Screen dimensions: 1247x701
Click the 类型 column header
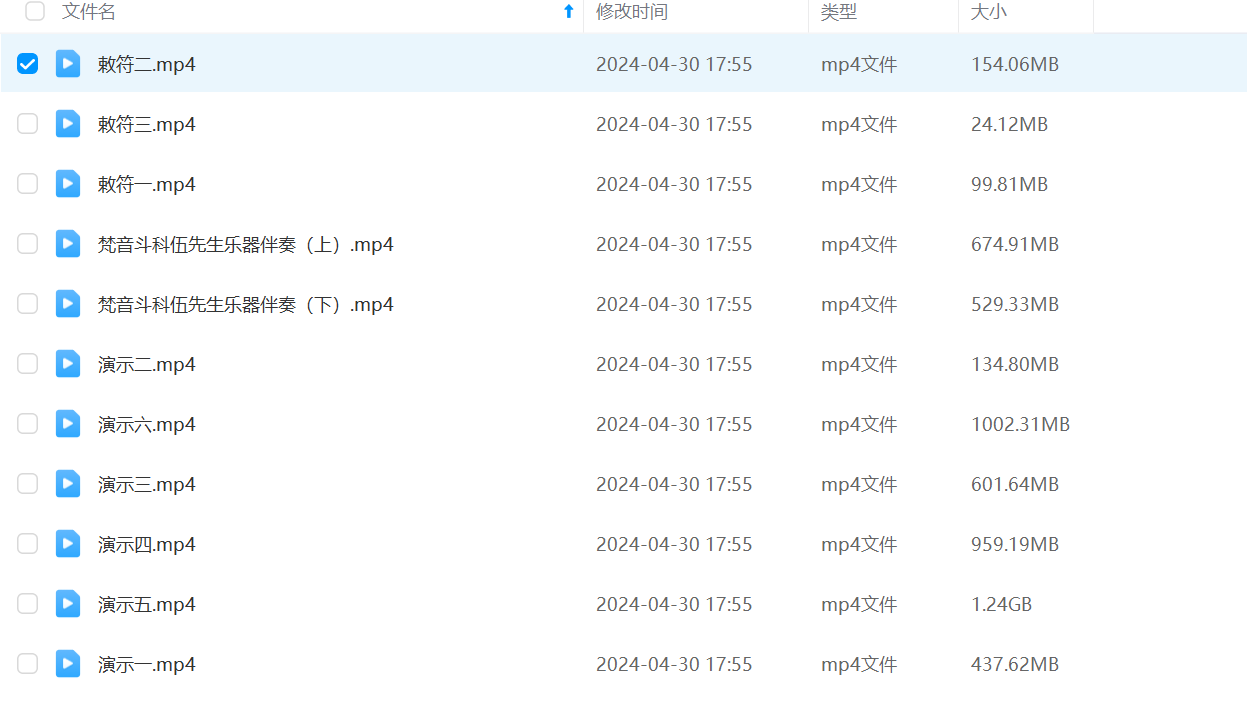(839, 12)
